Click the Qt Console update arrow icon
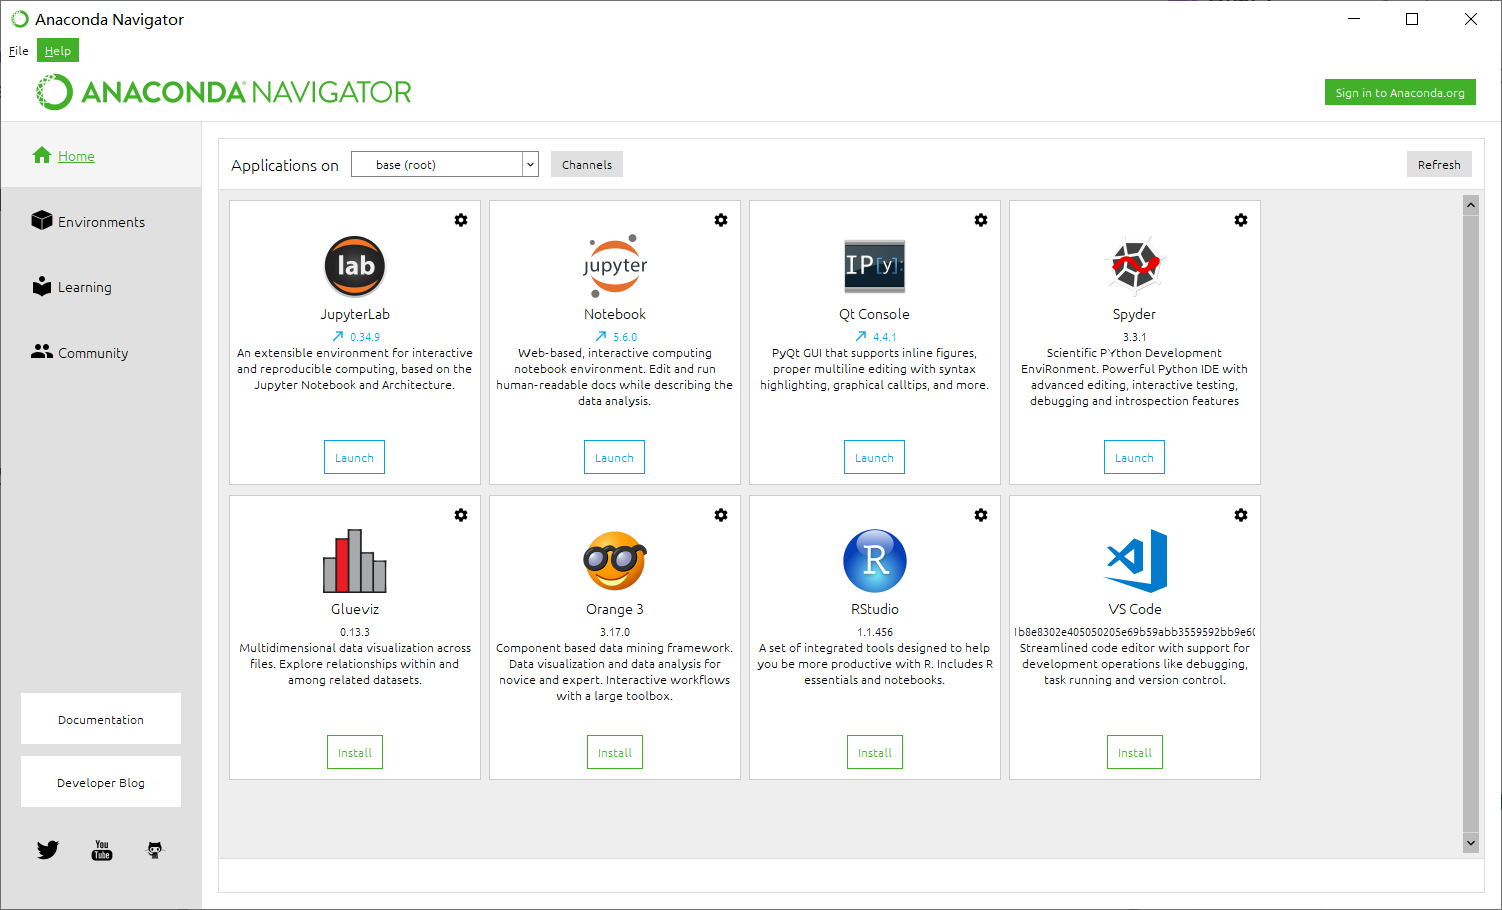Screen dimensions: 1502x910 point(861,336)
